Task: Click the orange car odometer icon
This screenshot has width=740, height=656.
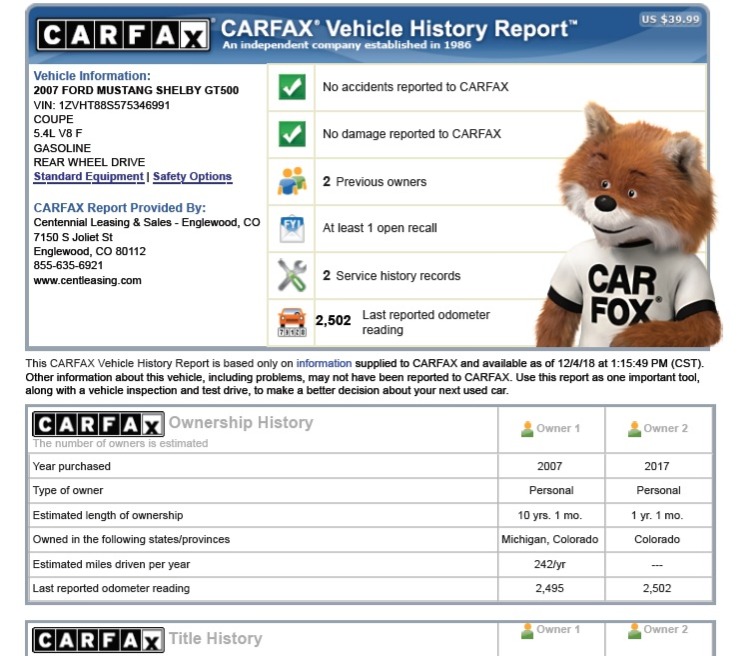Action: 292,322
